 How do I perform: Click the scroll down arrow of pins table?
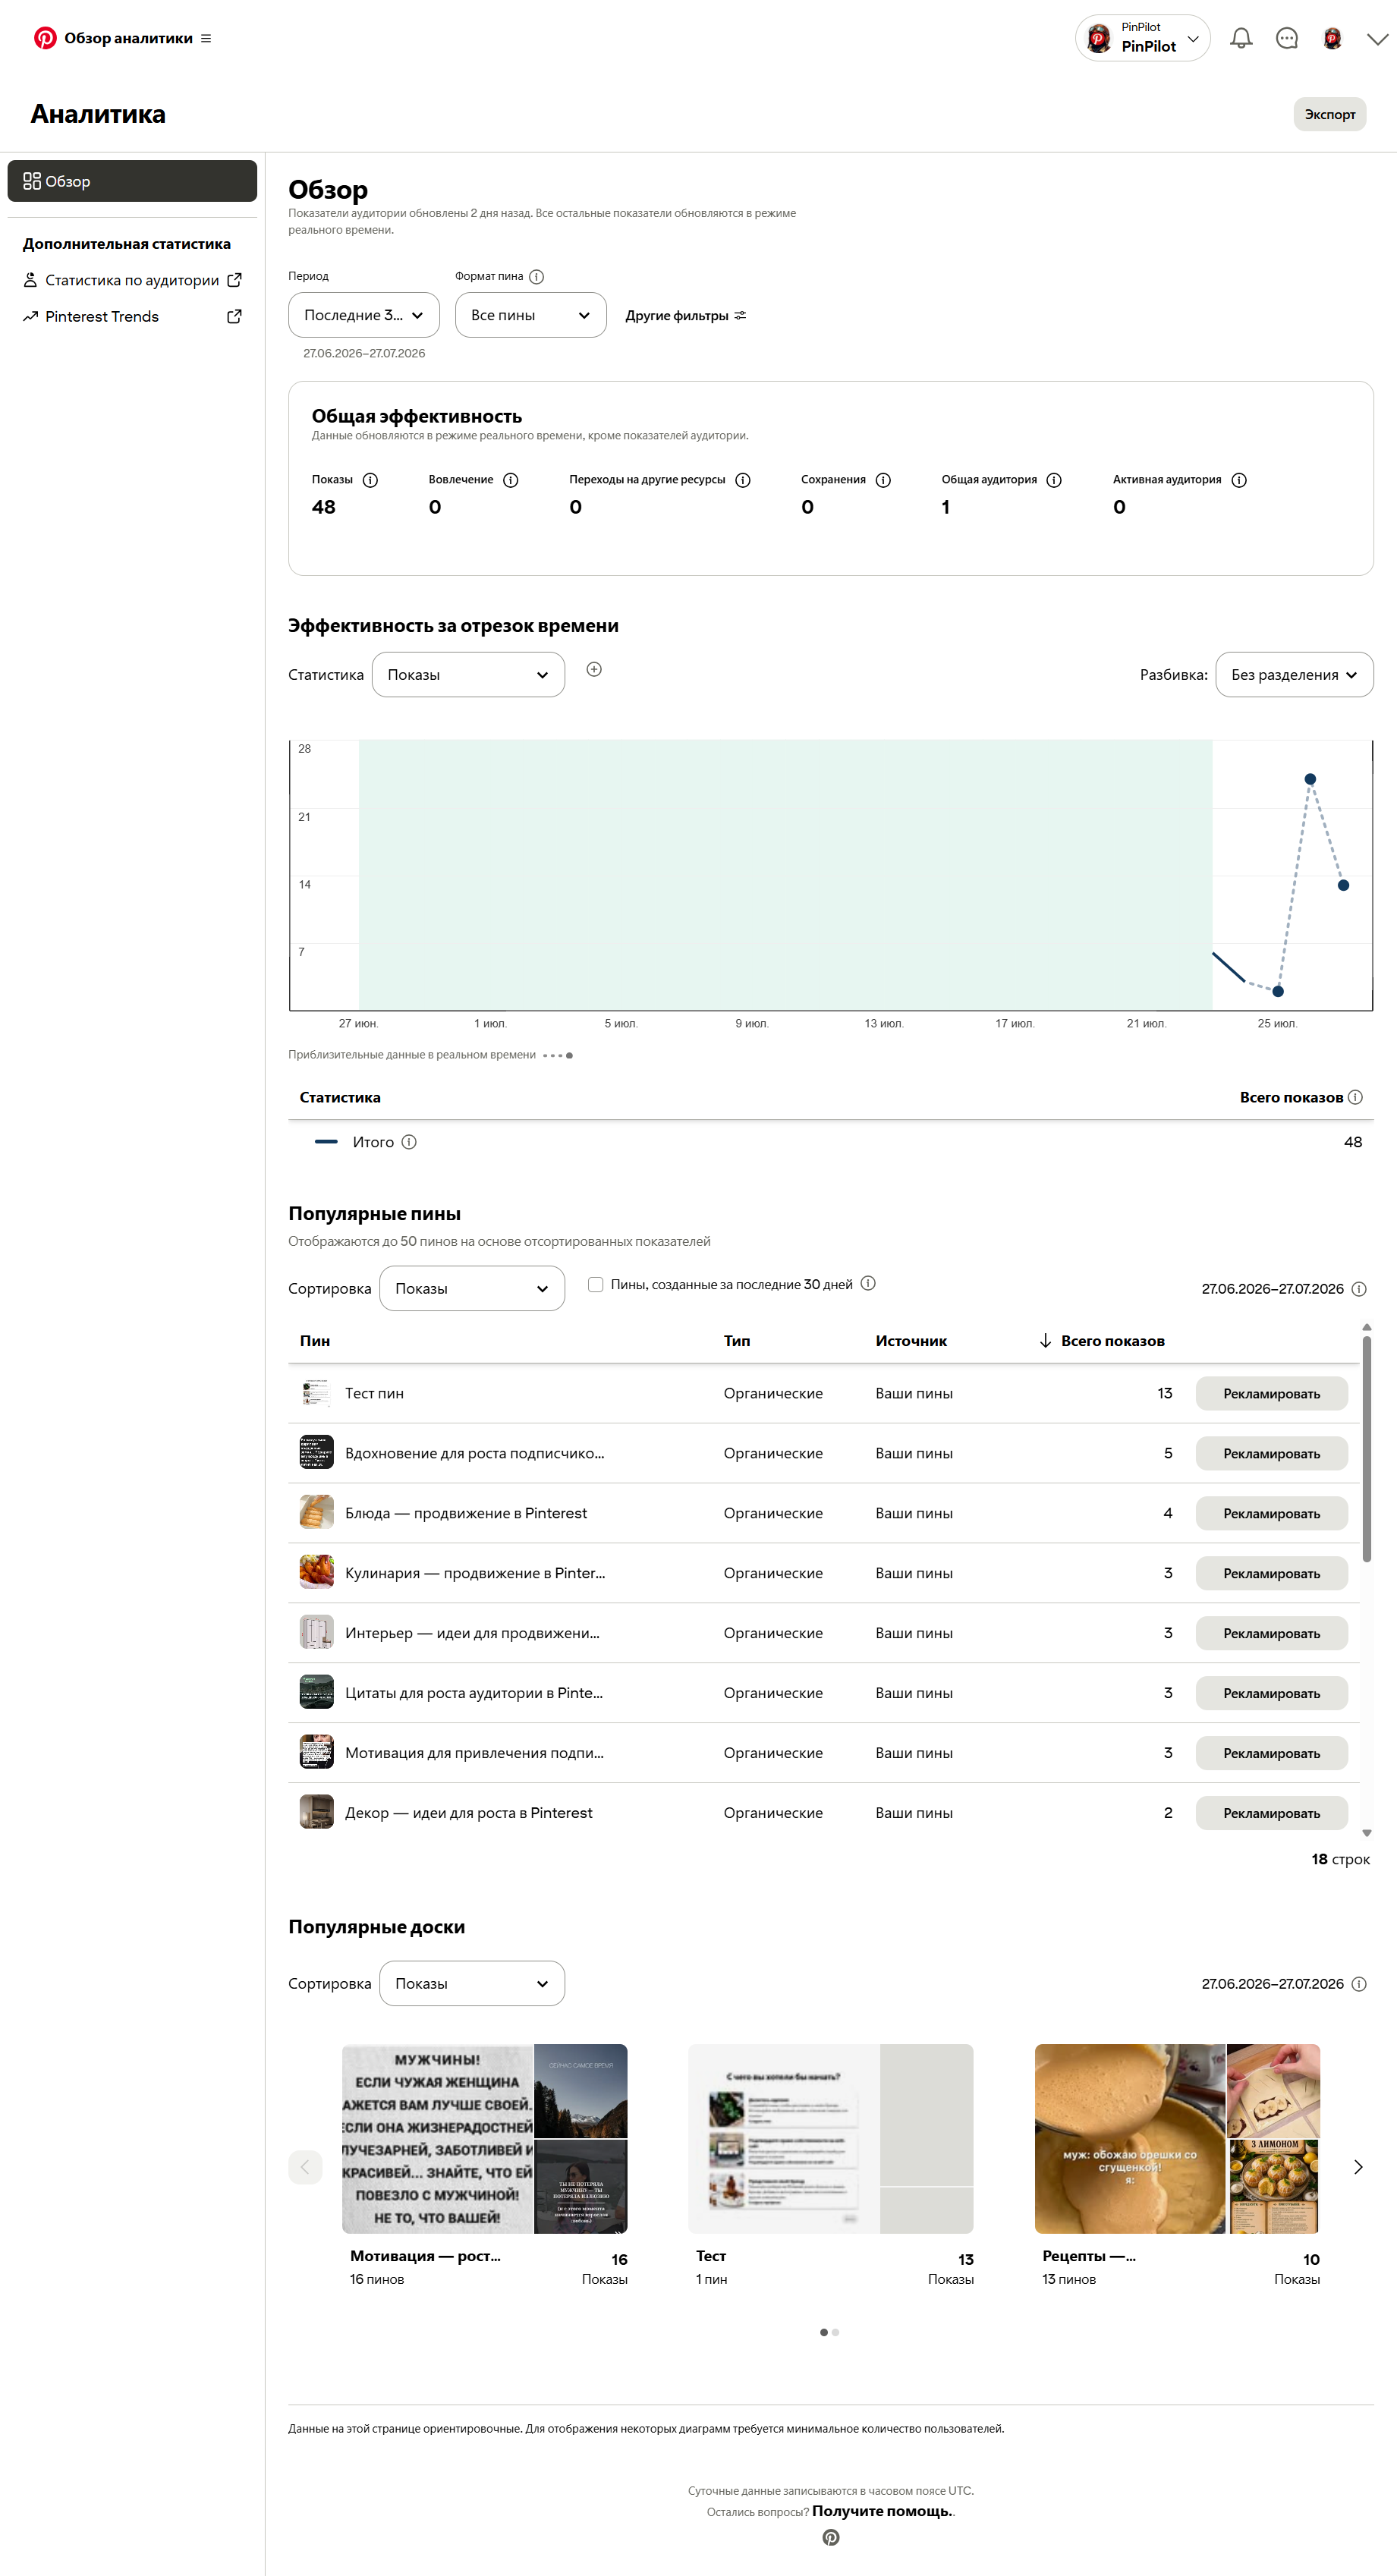pos(1366,1833)
